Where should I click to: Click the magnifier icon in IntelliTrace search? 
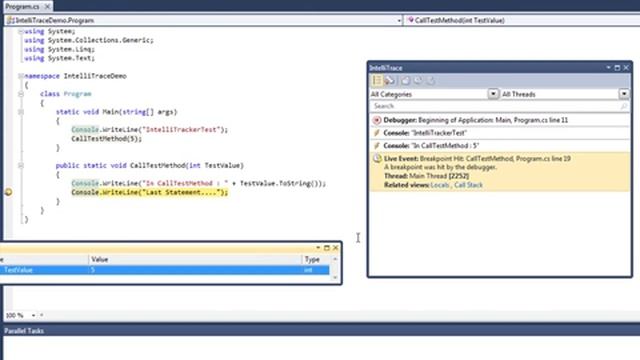point(624,106)
